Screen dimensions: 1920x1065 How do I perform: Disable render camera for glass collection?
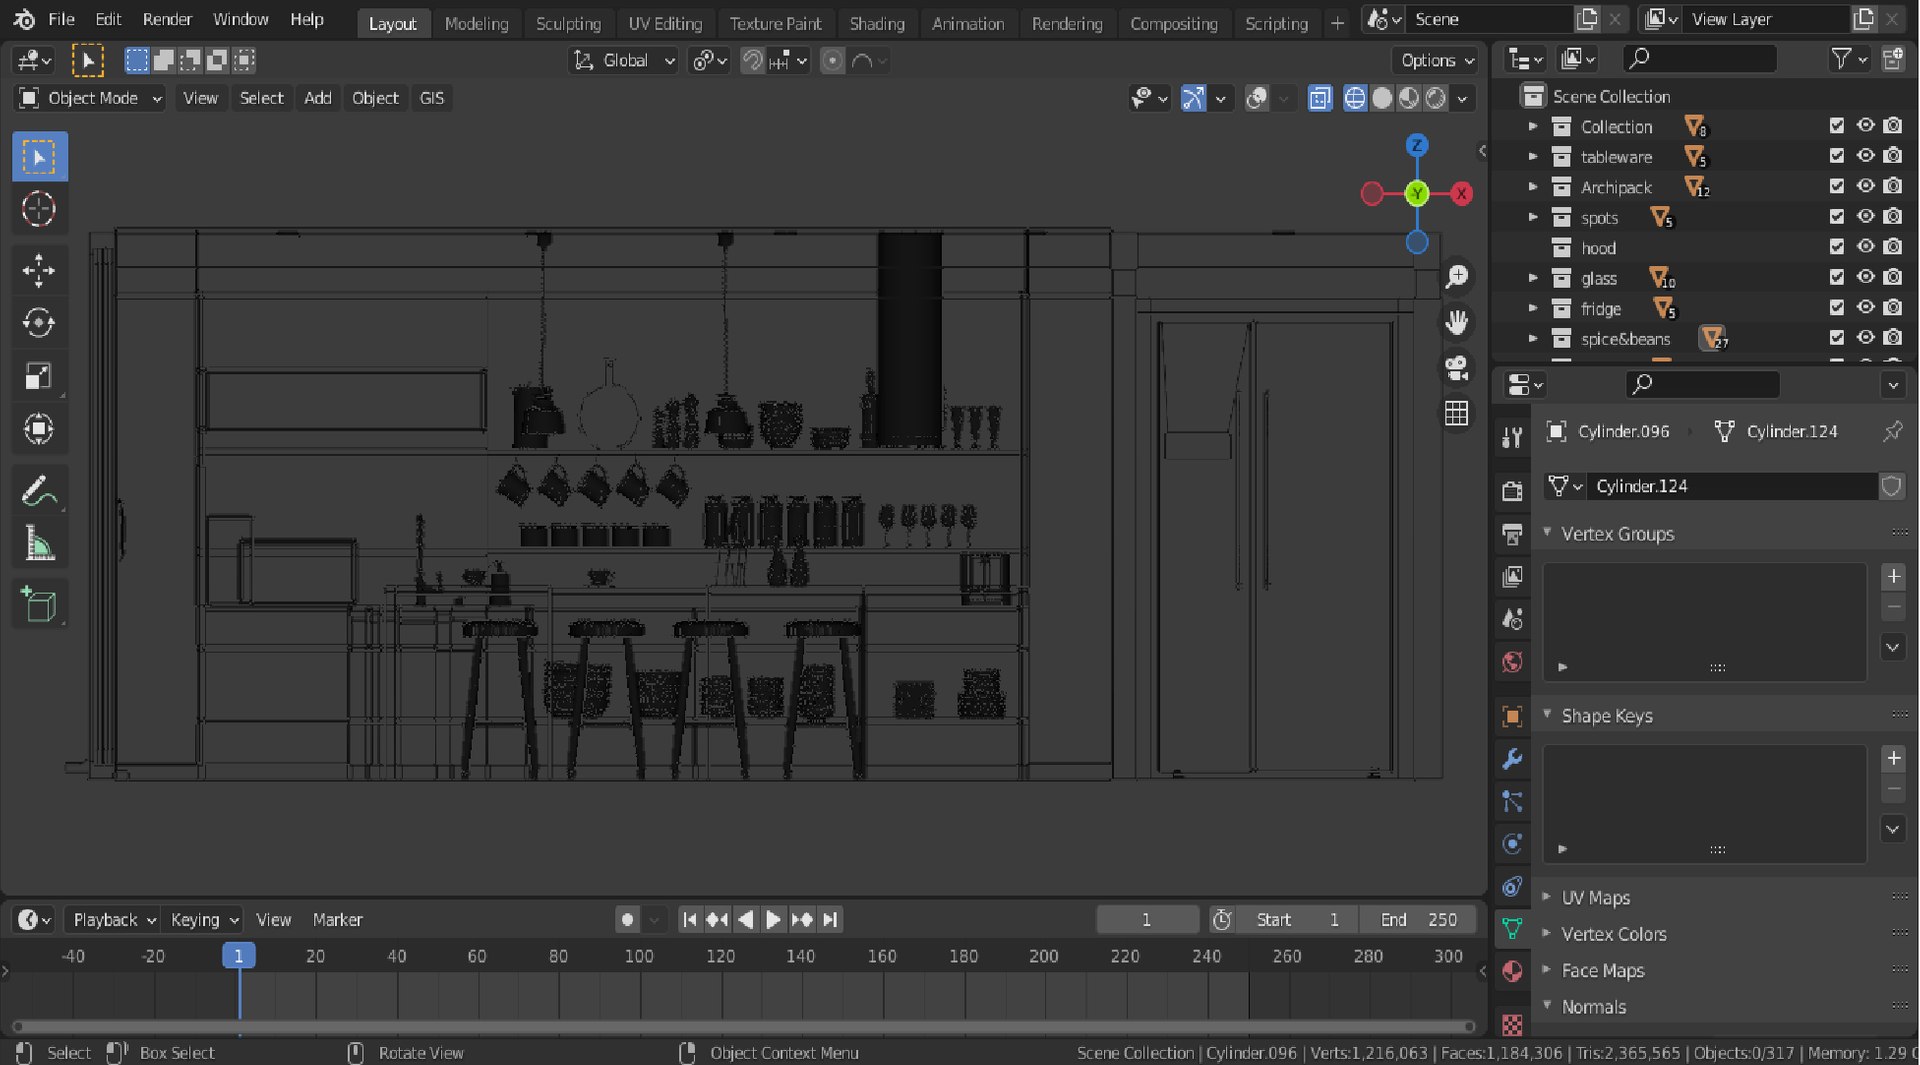[1892, 277]
